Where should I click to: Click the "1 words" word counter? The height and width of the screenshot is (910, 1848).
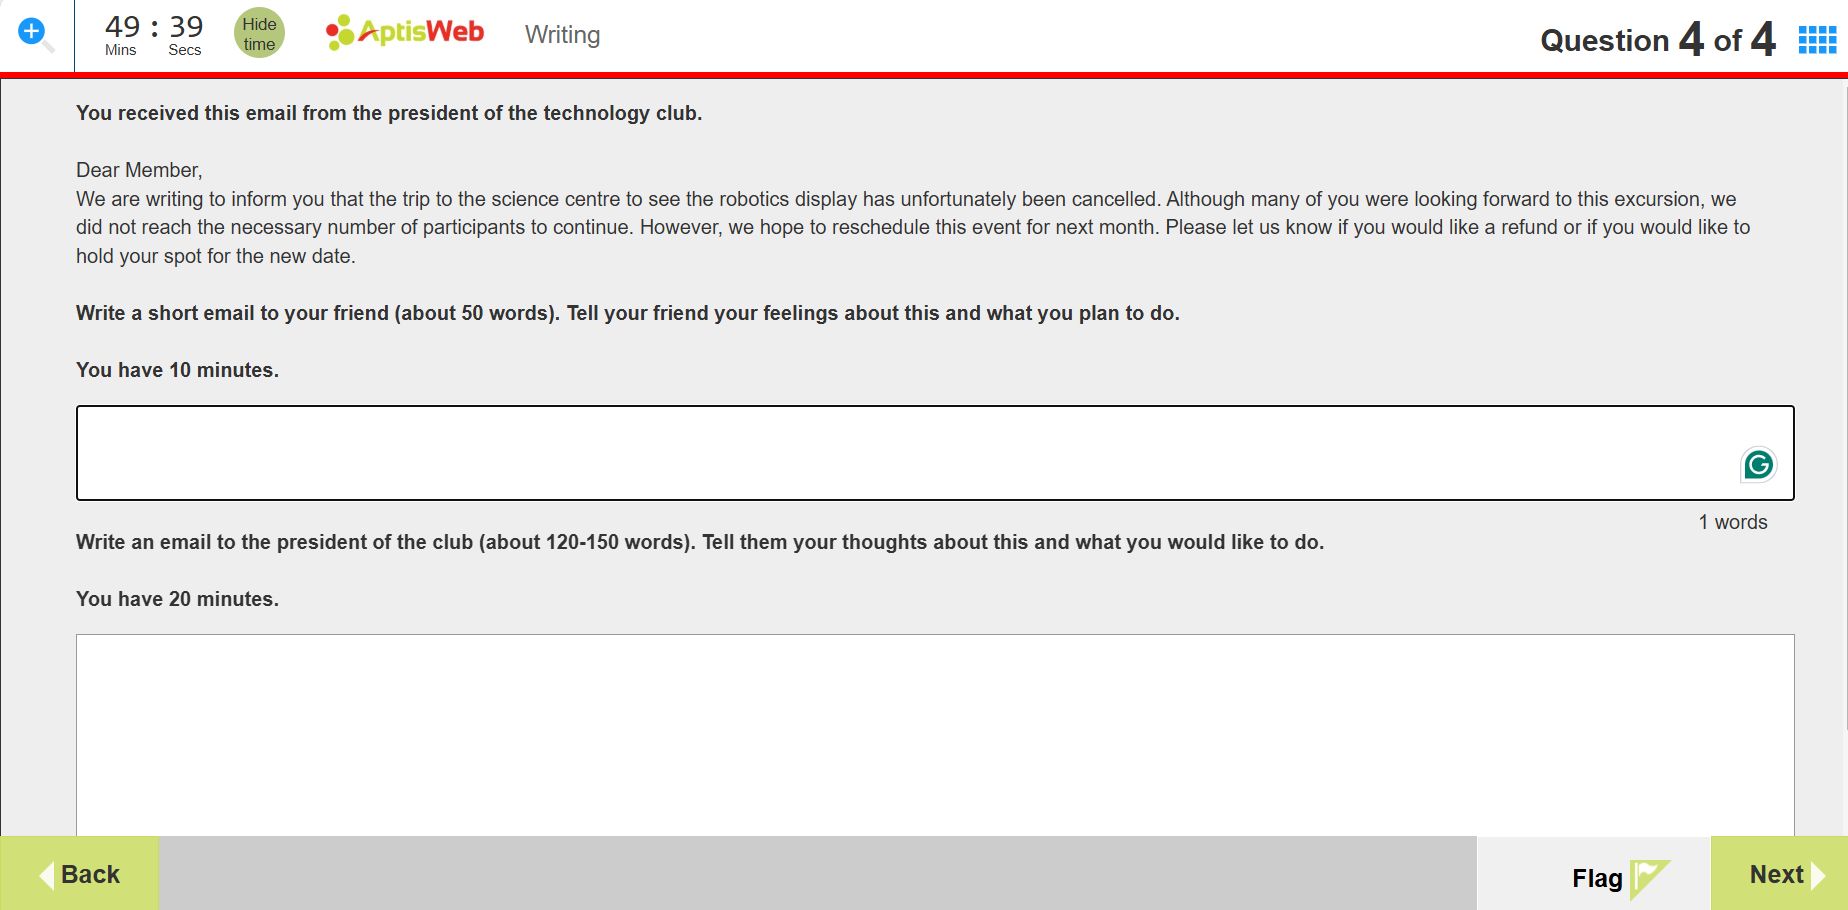pyautogui.click(x=1732, y=522)
